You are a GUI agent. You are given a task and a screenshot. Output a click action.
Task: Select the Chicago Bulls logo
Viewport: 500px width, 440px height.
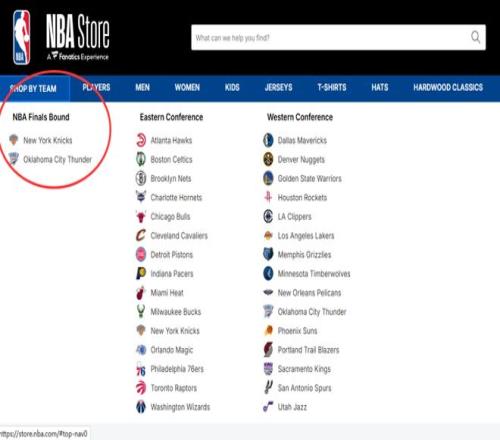pyautogui.click(x=141, y=216)
